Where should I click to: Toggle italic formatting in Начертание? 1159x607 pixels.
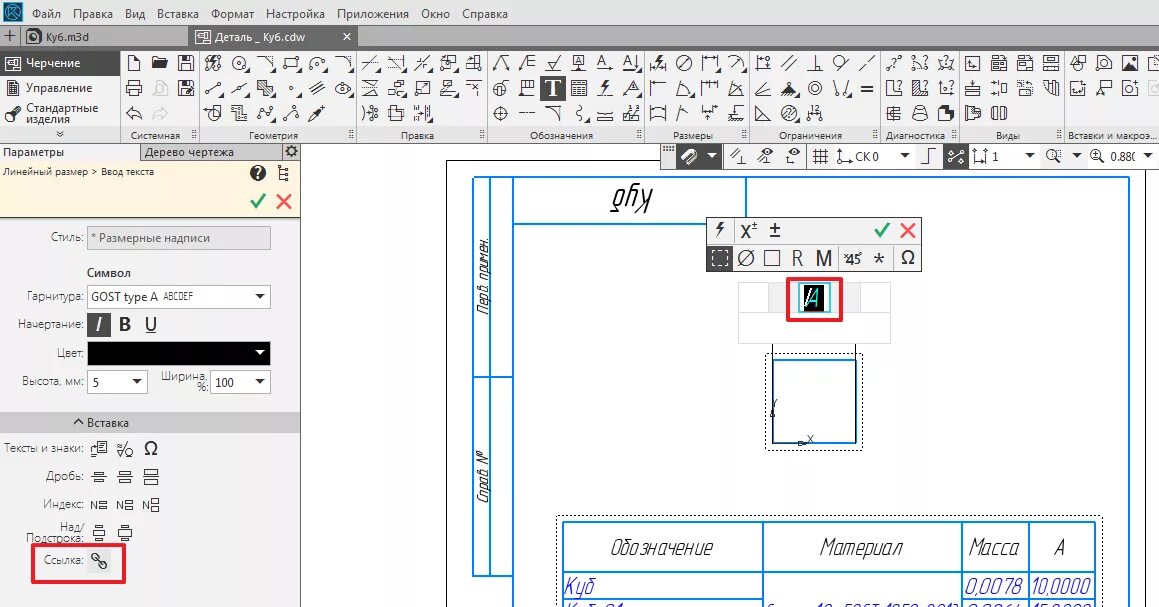coord(99,325)
